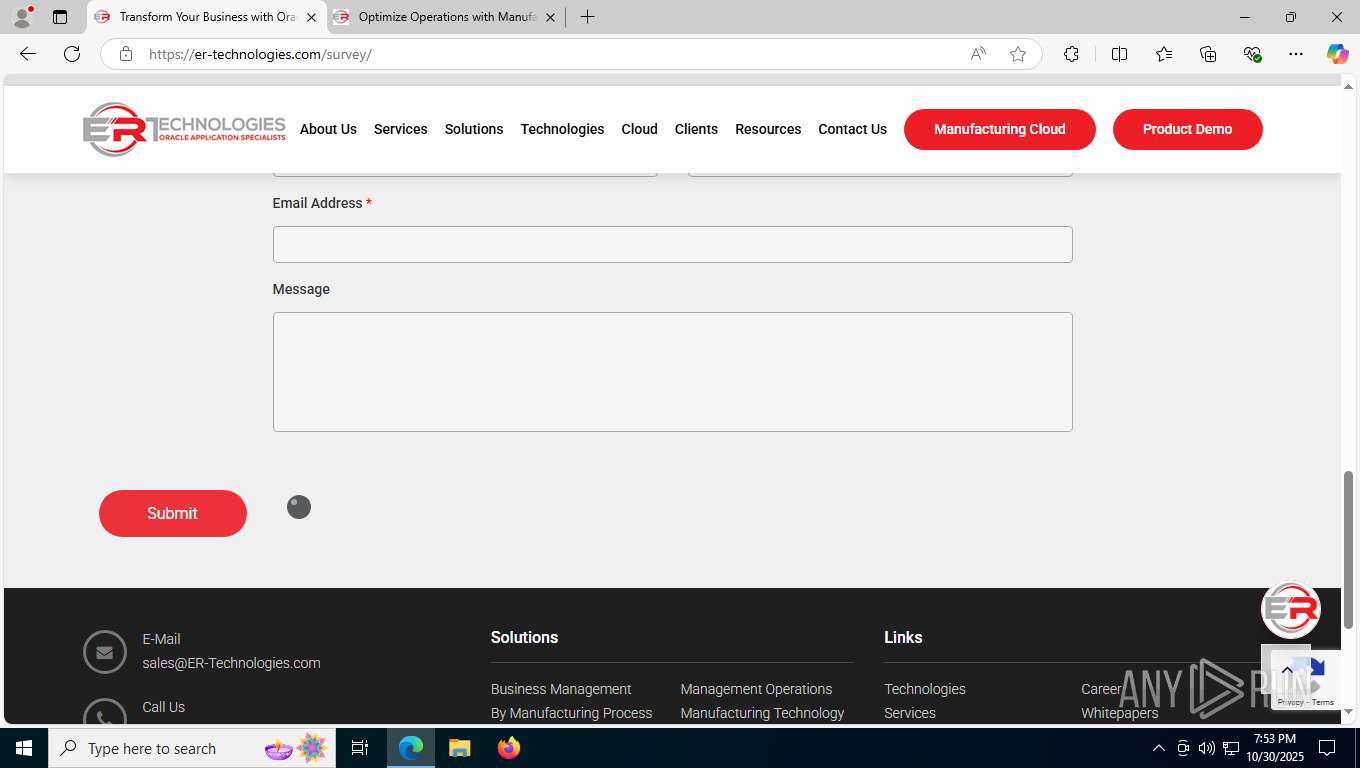Open Resources menu
Viewport: 1360px width, 768px height.
pyautogui.click(x=768, y=129)
